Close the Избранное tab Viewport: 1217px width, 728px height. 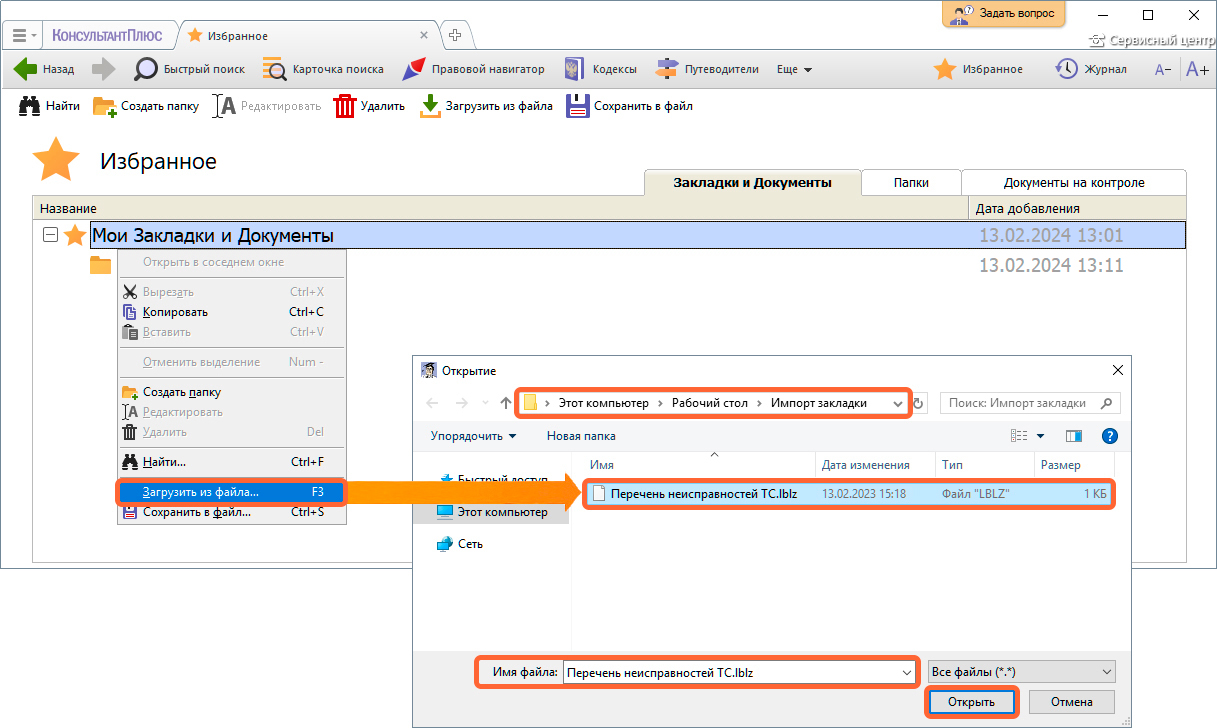coord(424,35)
